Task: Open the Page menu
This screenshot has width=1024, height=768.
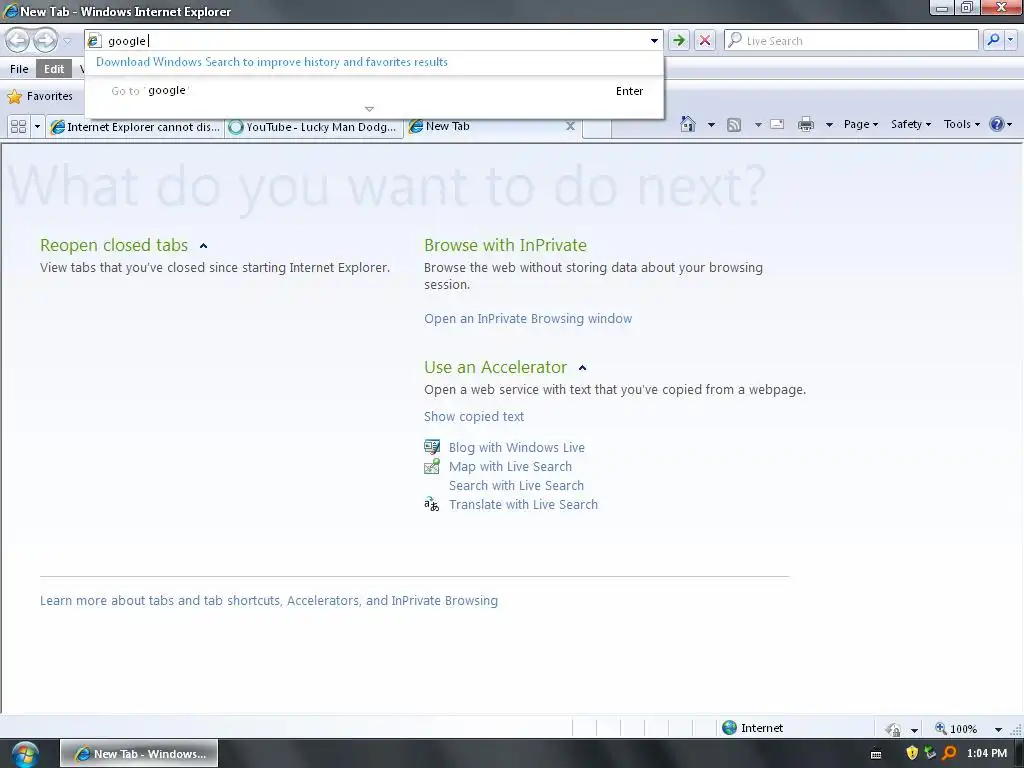Action: tap(861, 124)
